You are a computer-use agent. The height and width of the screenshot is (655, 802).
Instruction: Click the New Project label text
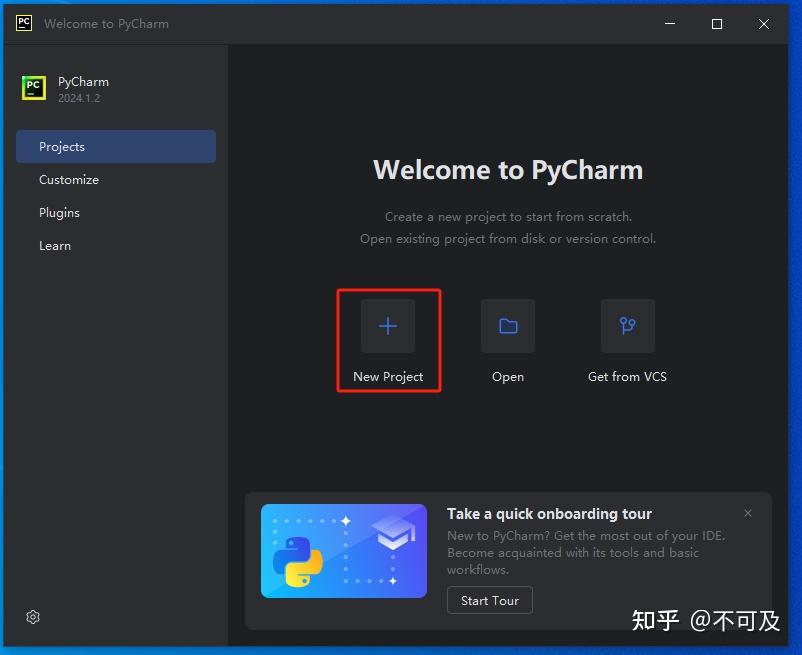click(387, 376)
